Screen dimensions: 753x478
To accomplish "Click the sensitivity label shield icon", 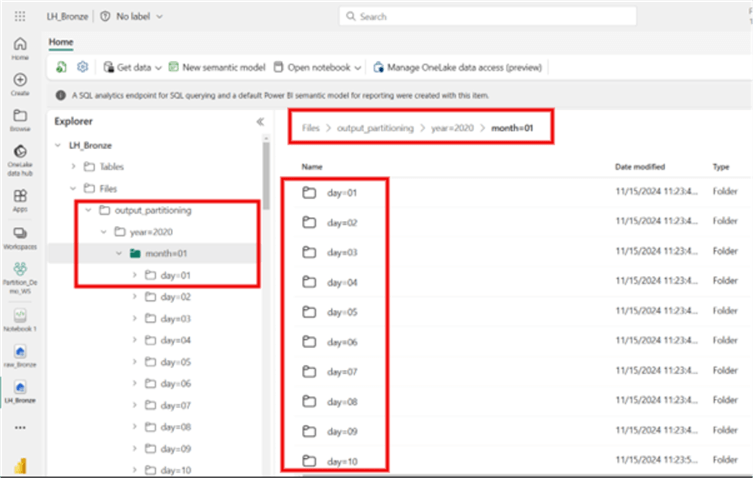I will click(105, 16).
